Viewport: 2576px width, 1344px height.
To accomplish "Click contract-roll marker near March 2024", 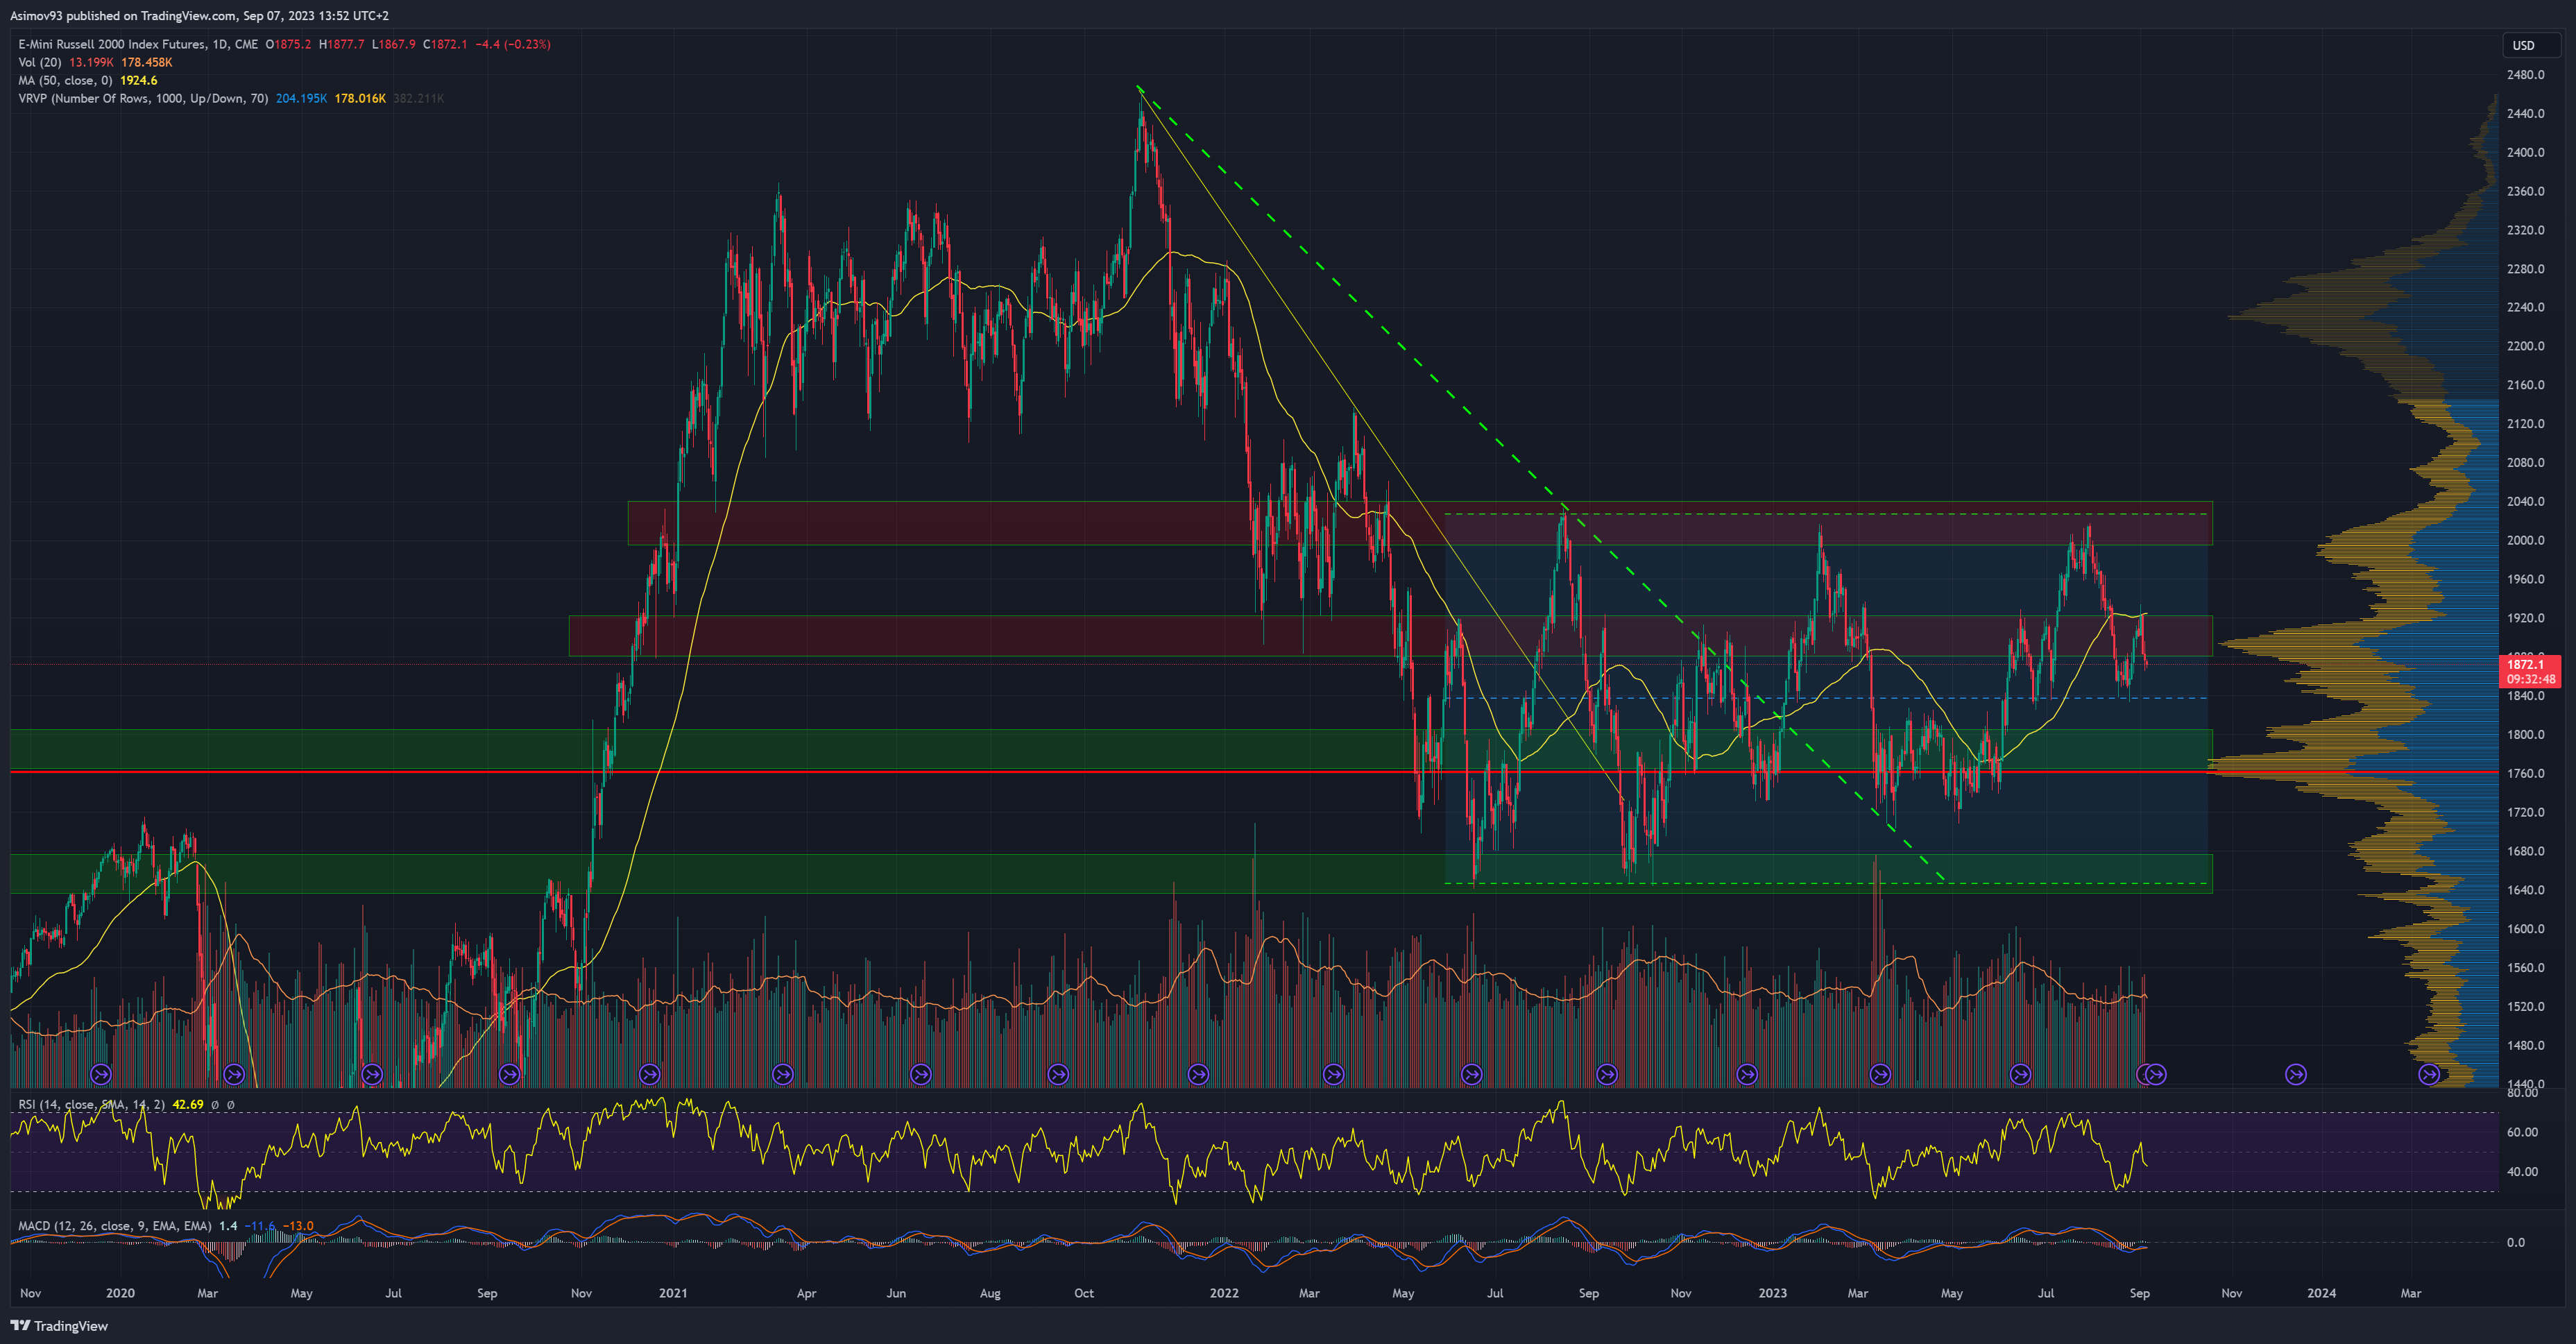I will 2428,1074.
